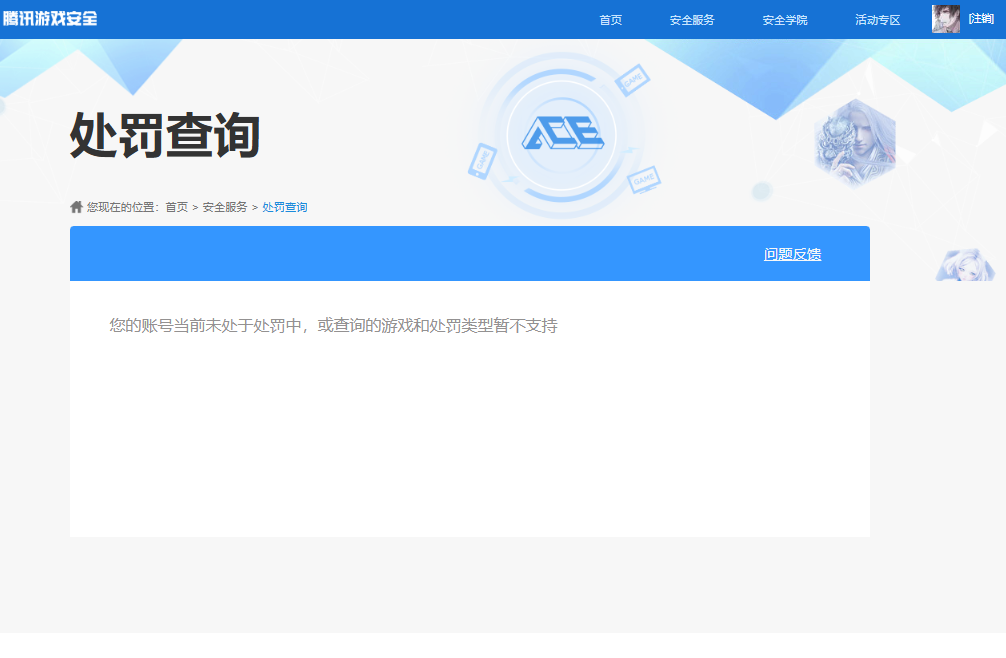The width and height of the screenshot is (1006, 658).
Task: Open 安全服务 in the breadcrumb
Action: 225,207
